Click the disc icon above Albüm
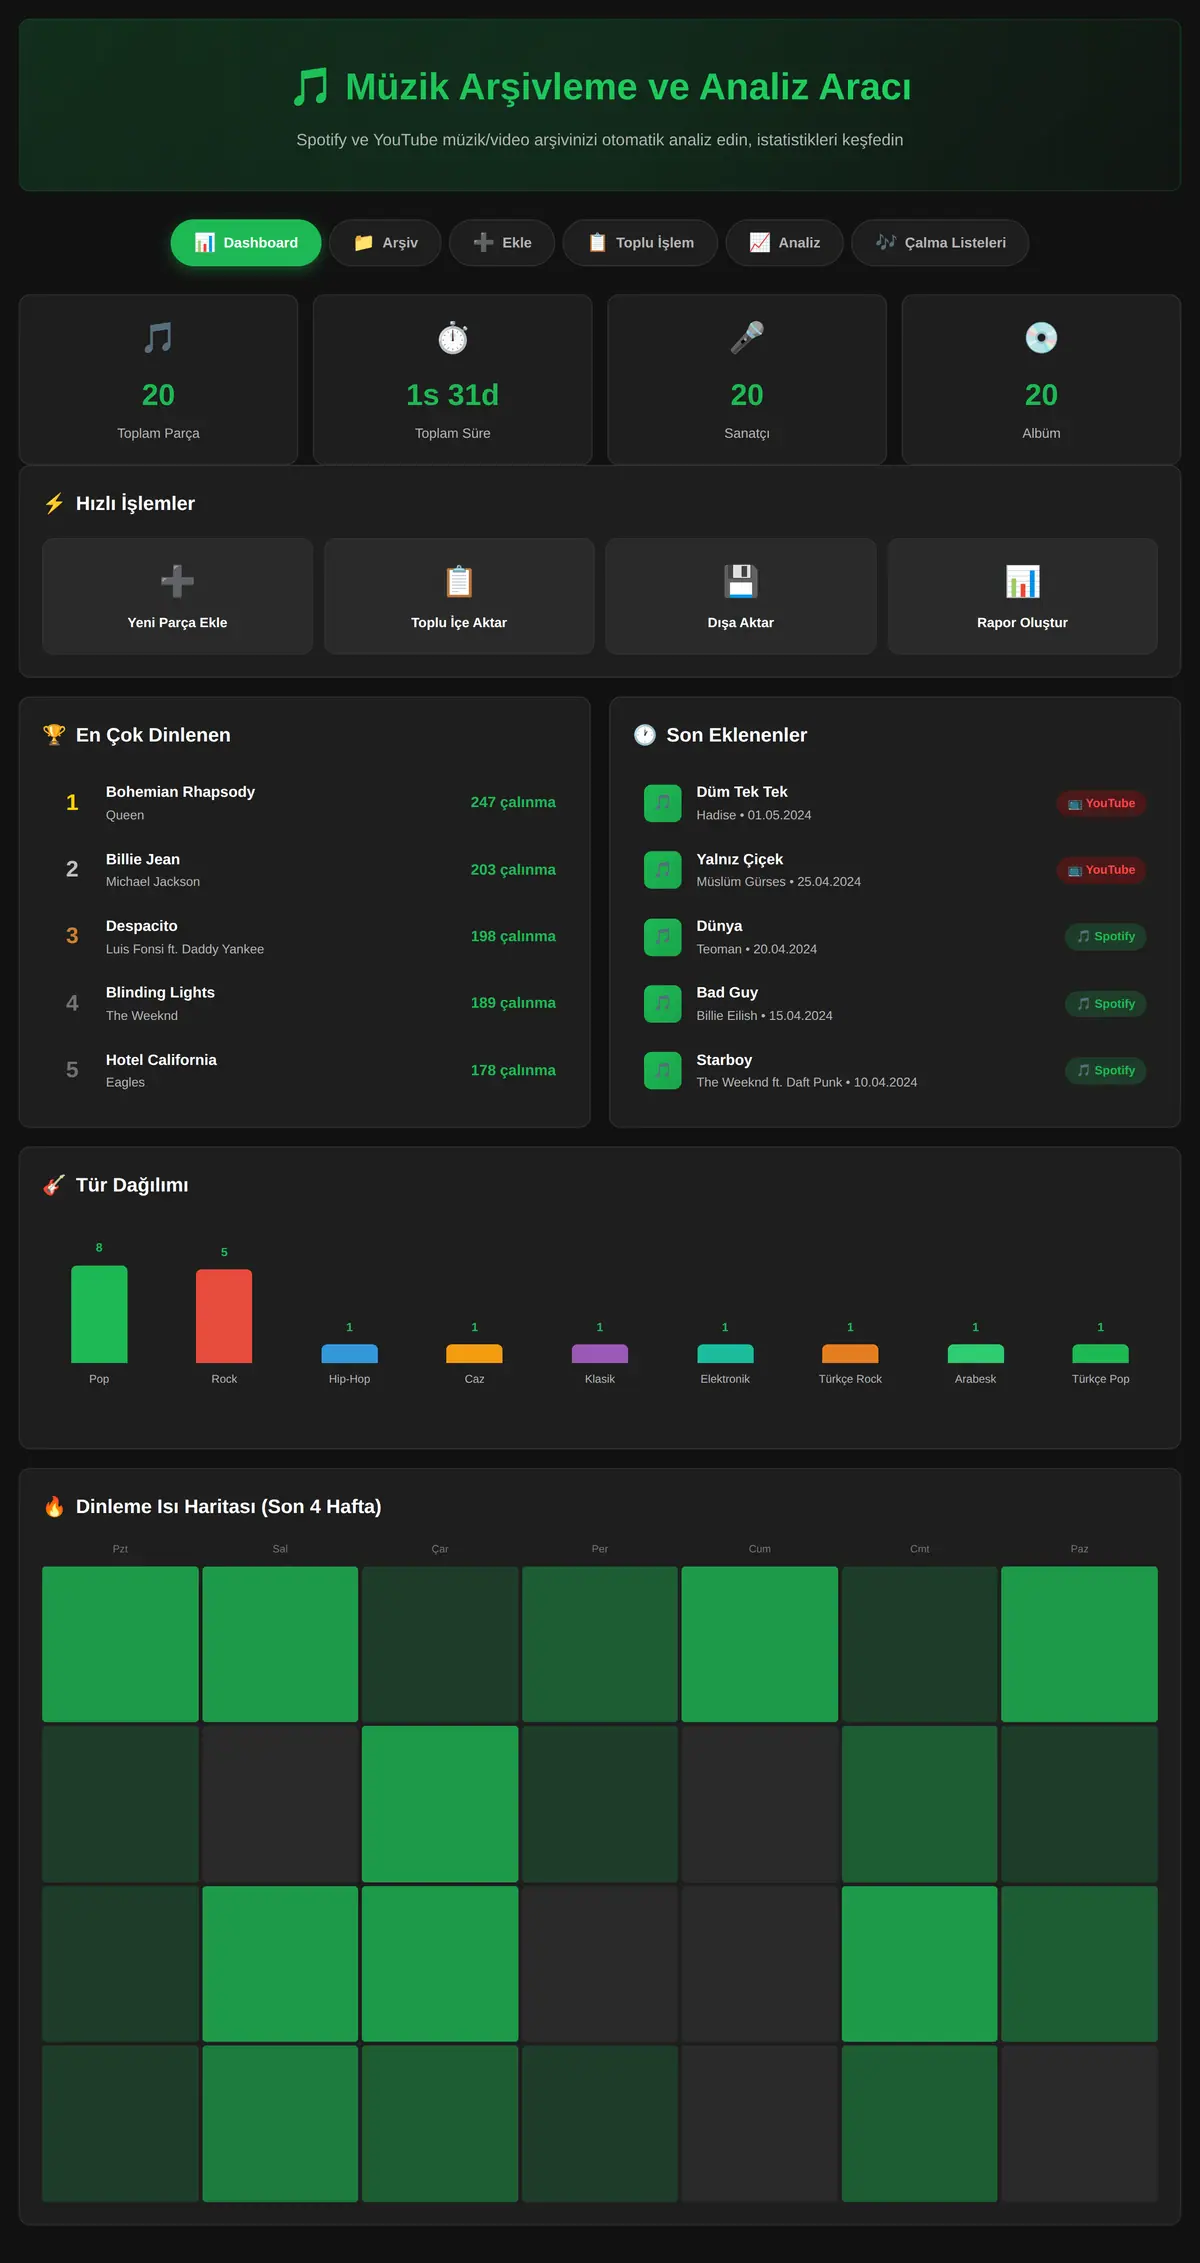The height and width of the screenshot is (2263, 1200). point(1041,338)
